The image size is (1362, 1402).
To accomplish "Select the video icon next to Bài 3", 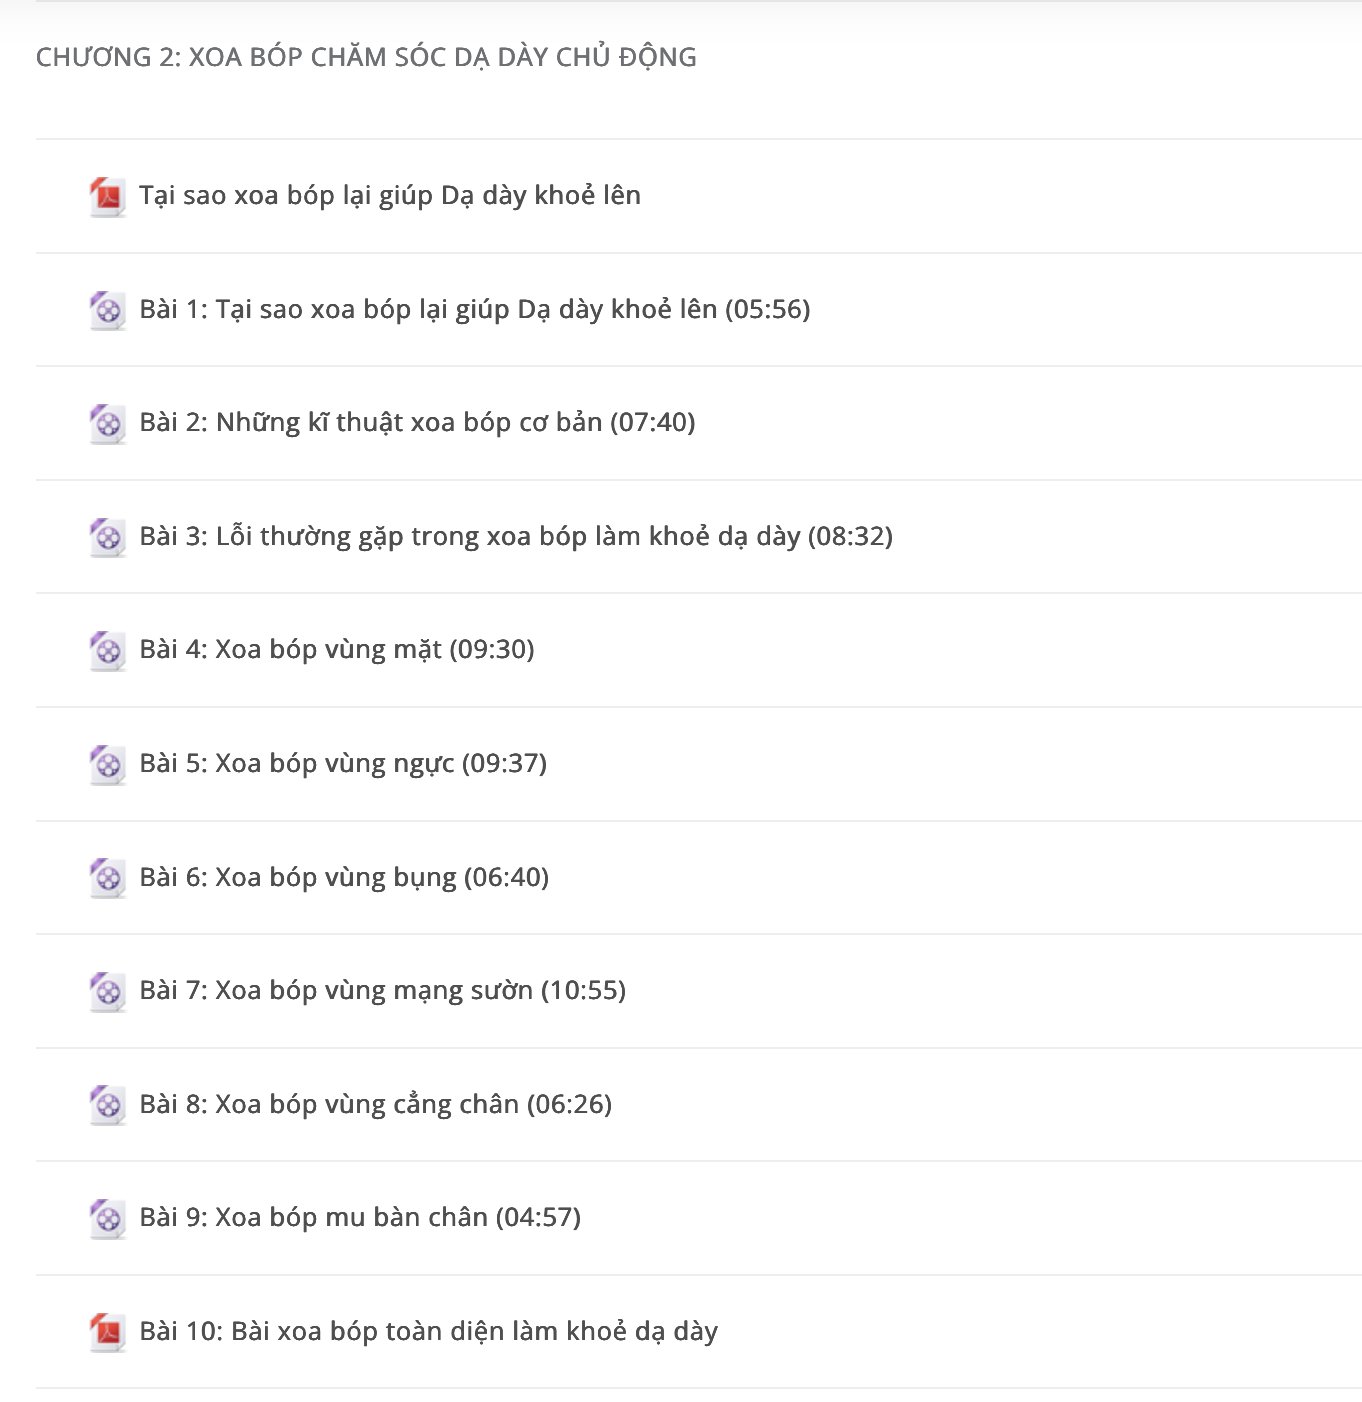I will coord(107,537).
